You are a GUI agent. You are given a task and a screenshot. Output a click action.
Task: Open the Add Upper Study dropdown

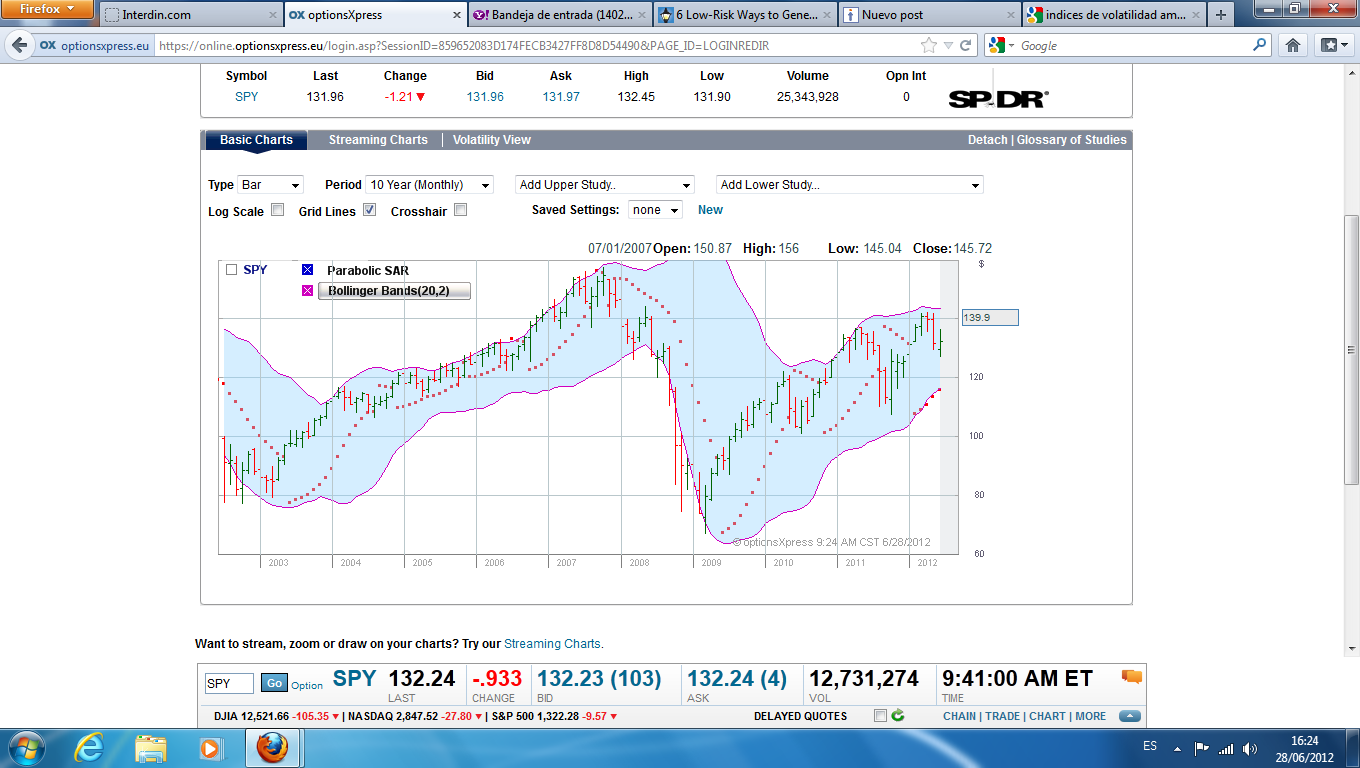point(605,185)
